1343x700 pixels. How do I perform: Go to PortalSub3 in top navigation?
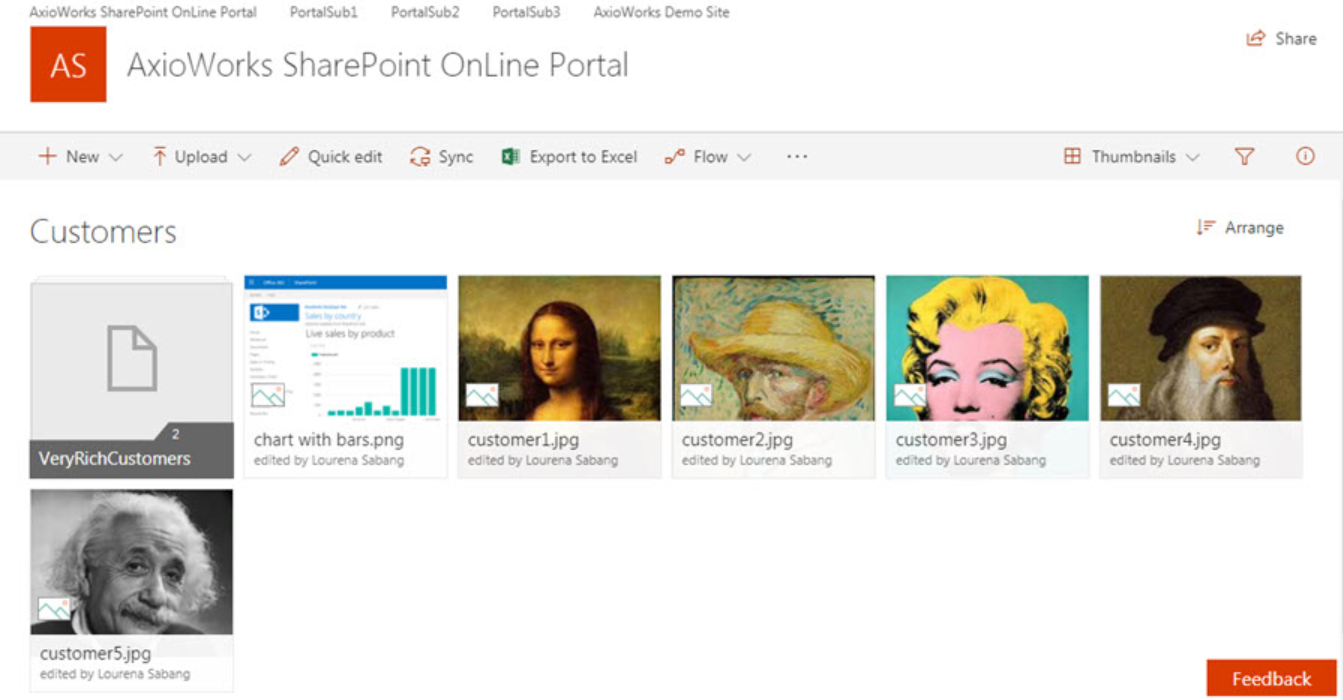(526, 13)
